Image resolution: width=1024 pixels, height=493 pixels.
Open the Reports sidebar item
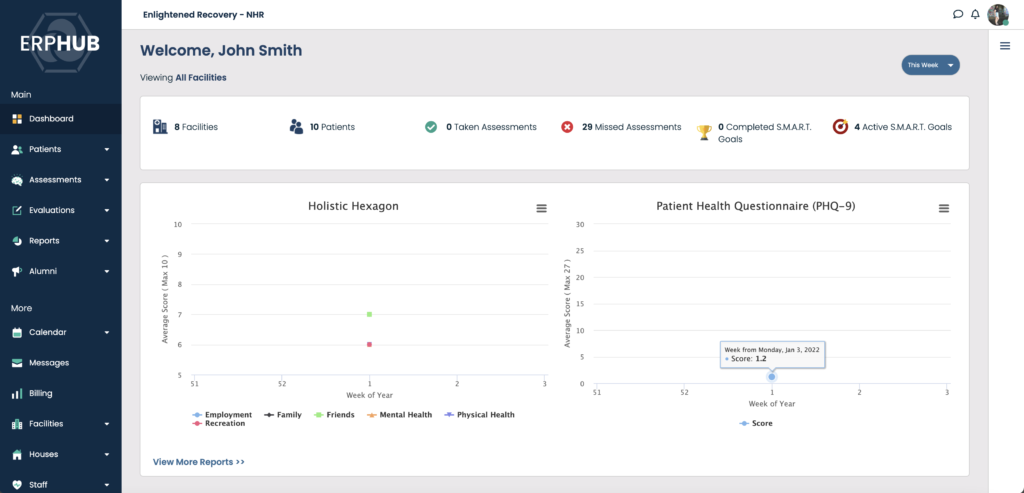coord(61,241)
